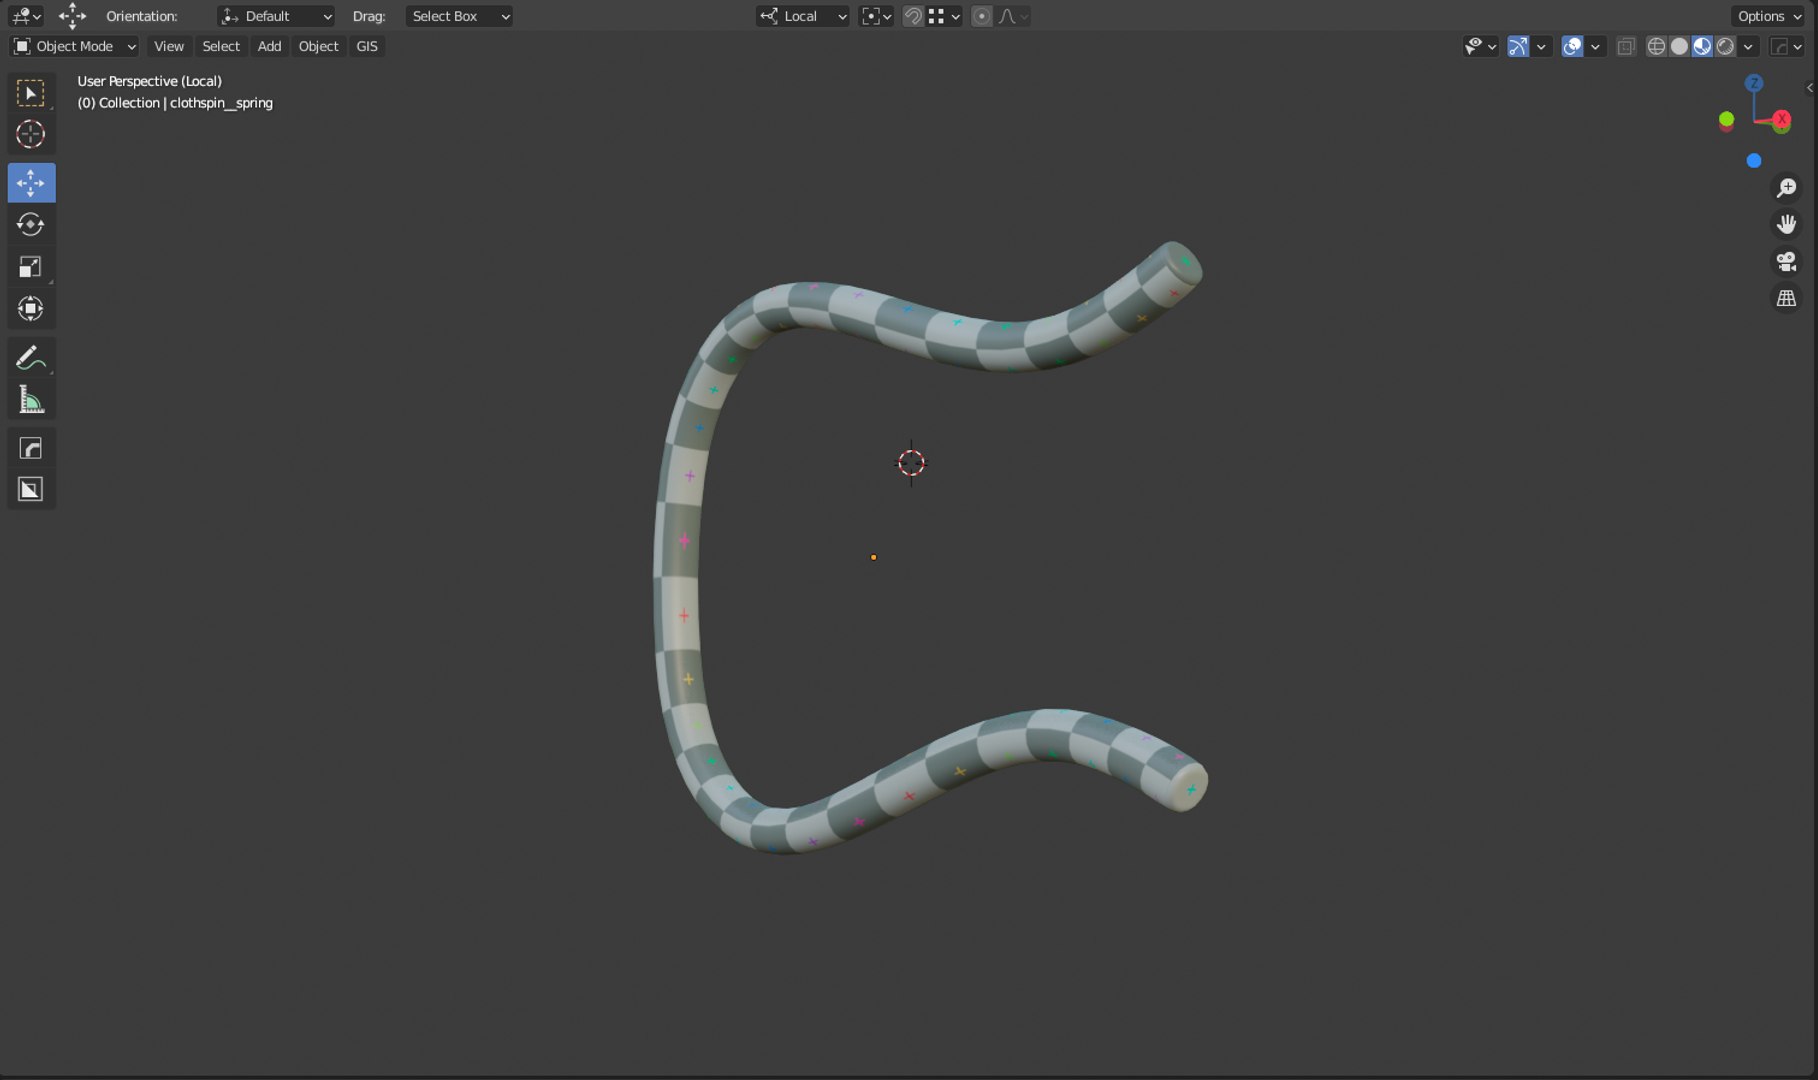Select the lower Add Cube tool icon
1818x1080 pixels.
point(31,489)
